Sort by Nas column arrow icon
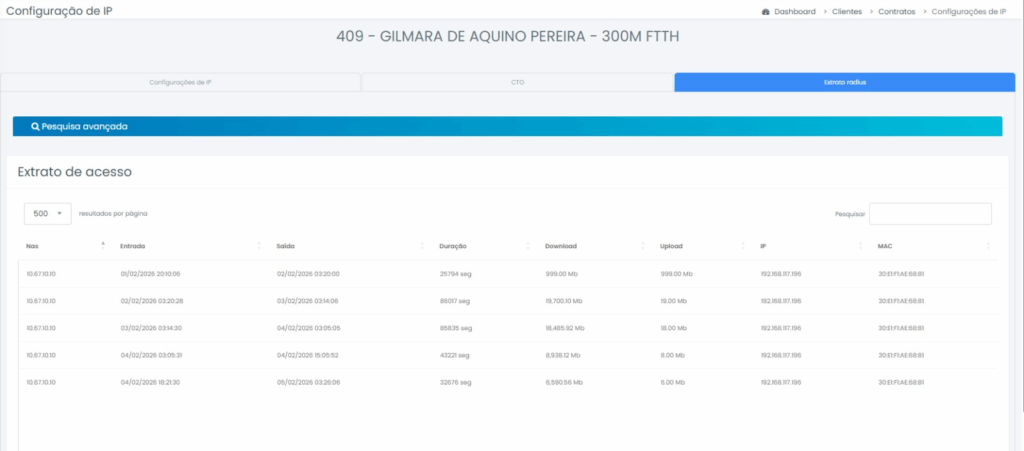Viewport: 1024px width, 451px height. [103, 245]
